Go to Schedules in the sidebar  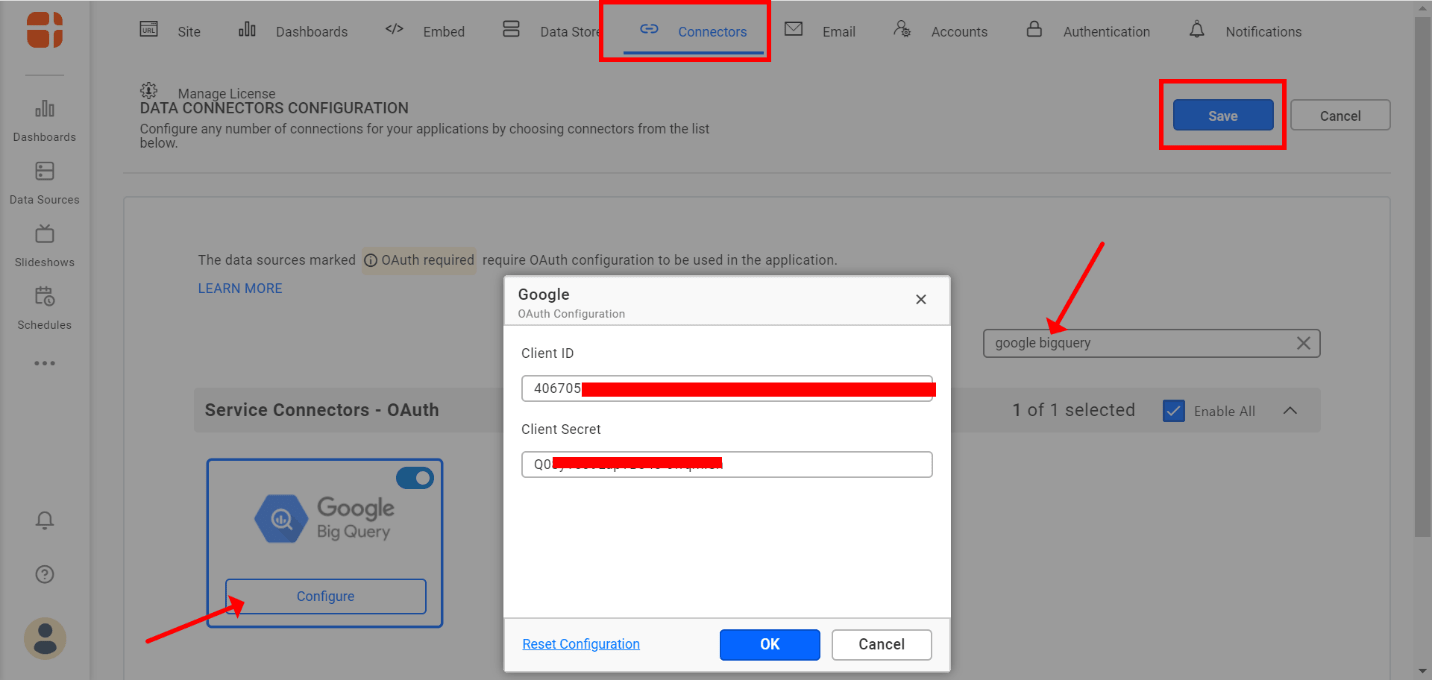tap(44, 297)
